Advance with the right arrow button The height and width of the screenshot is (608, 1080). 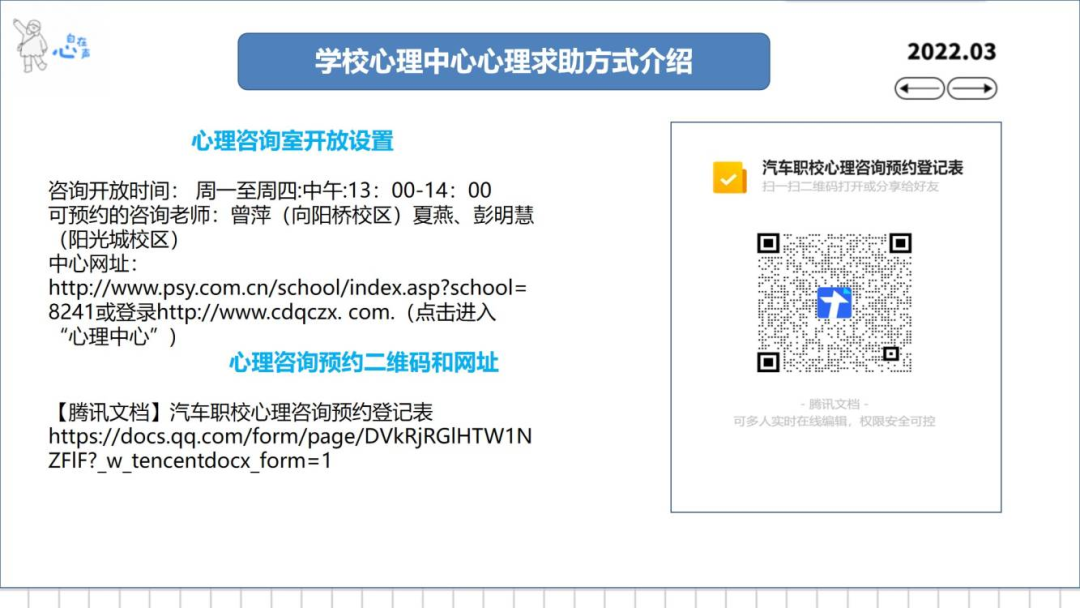coord(972,88)
